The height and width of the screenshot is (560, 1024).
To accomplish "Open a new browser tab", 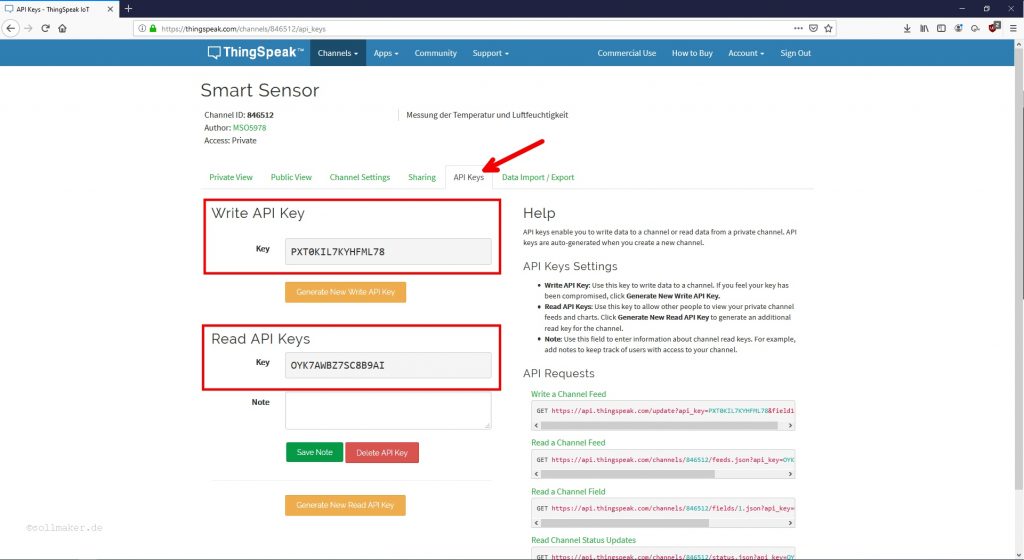I will (128, 8).
